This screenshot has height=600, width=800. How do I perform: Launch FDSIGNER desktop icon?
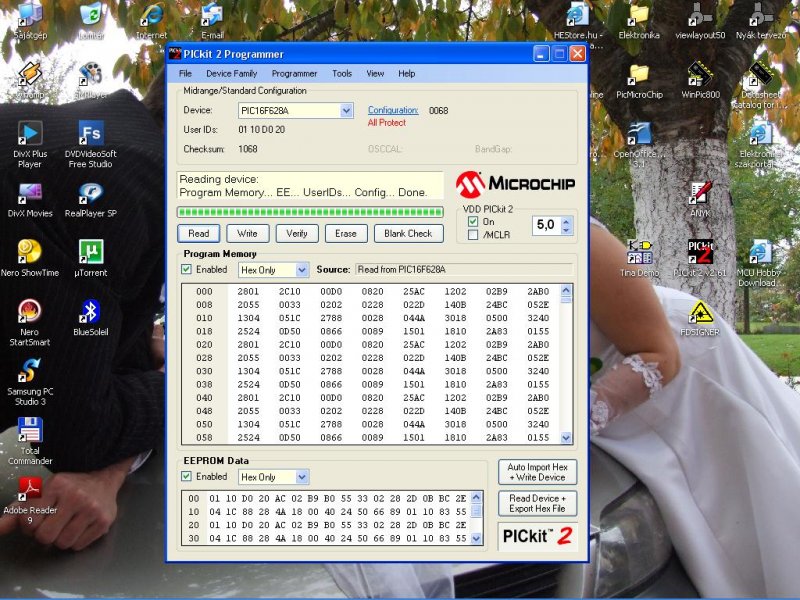pyautogui.click(x=700, y=317)
